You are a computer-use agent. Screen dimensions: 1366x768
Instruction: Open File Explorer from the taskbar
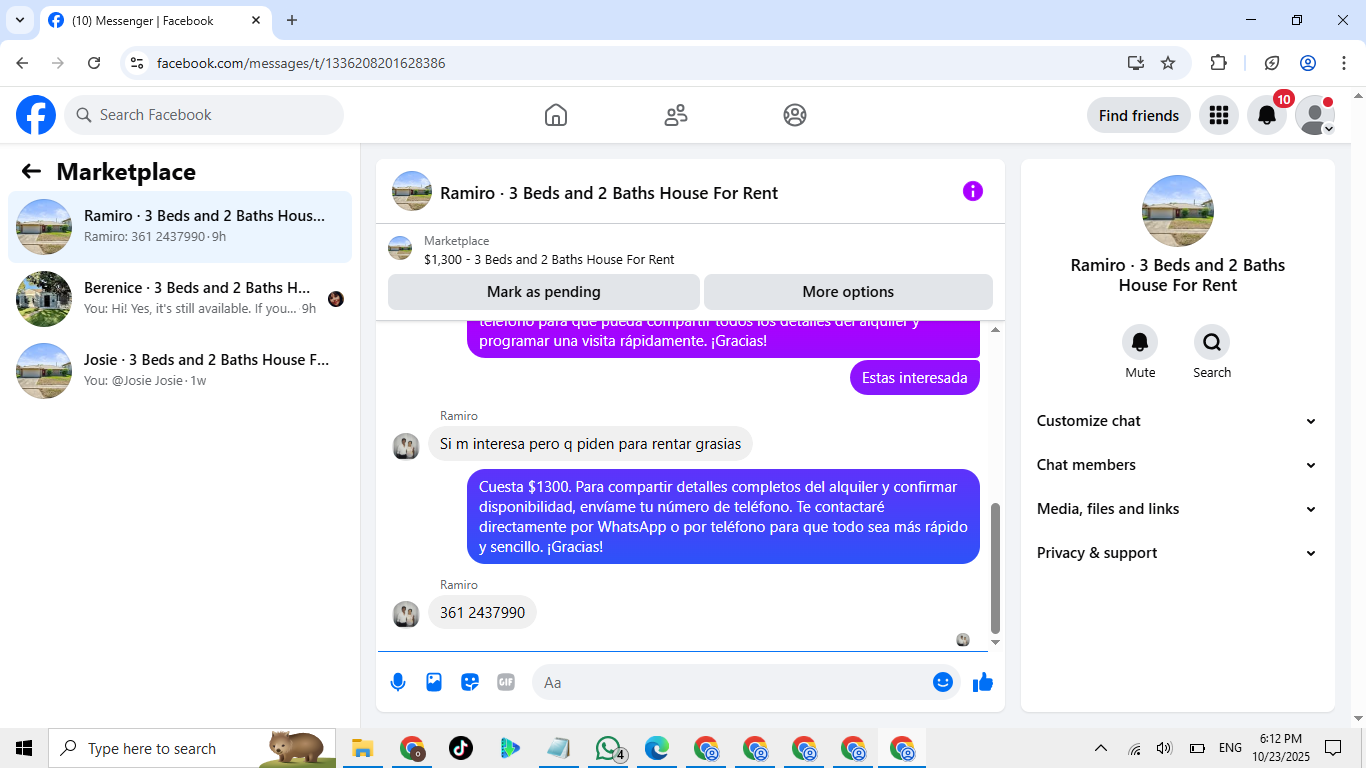[x=362, y=748]
